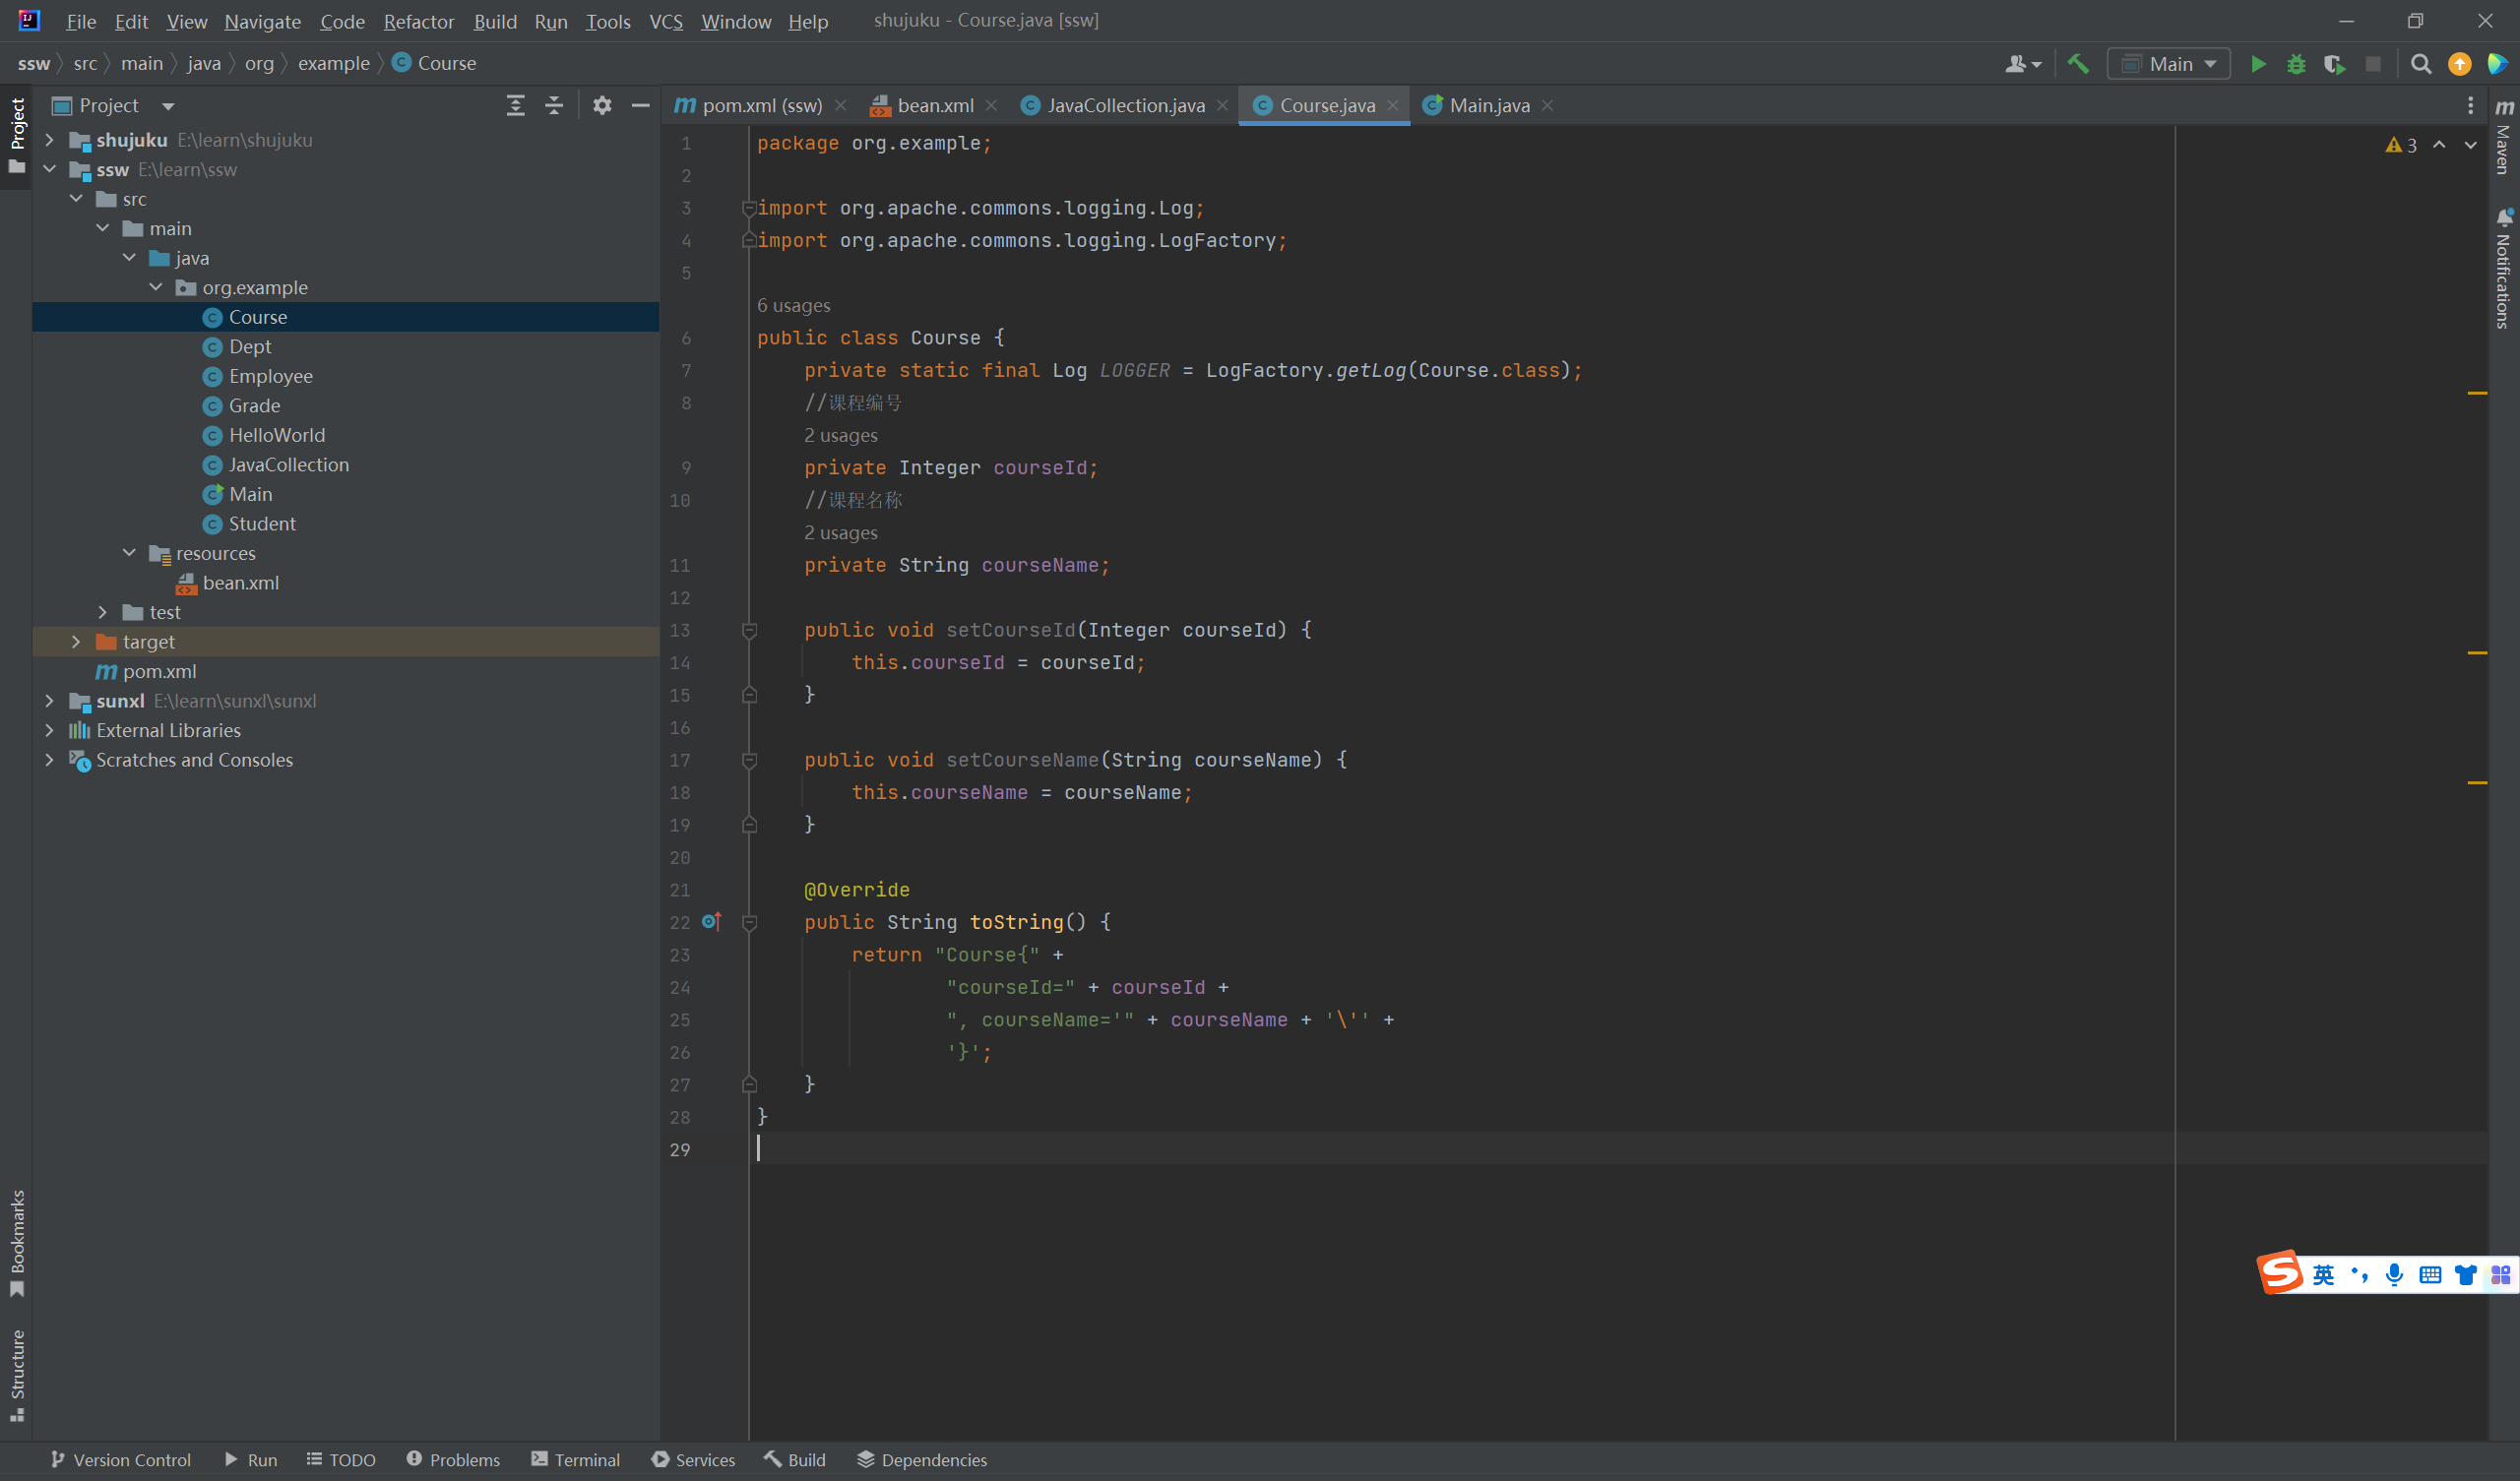Viewport: 2520px width, 1481px height.
Task: Open Search Everywhere magnifier icon
Action: [2420, 64]
